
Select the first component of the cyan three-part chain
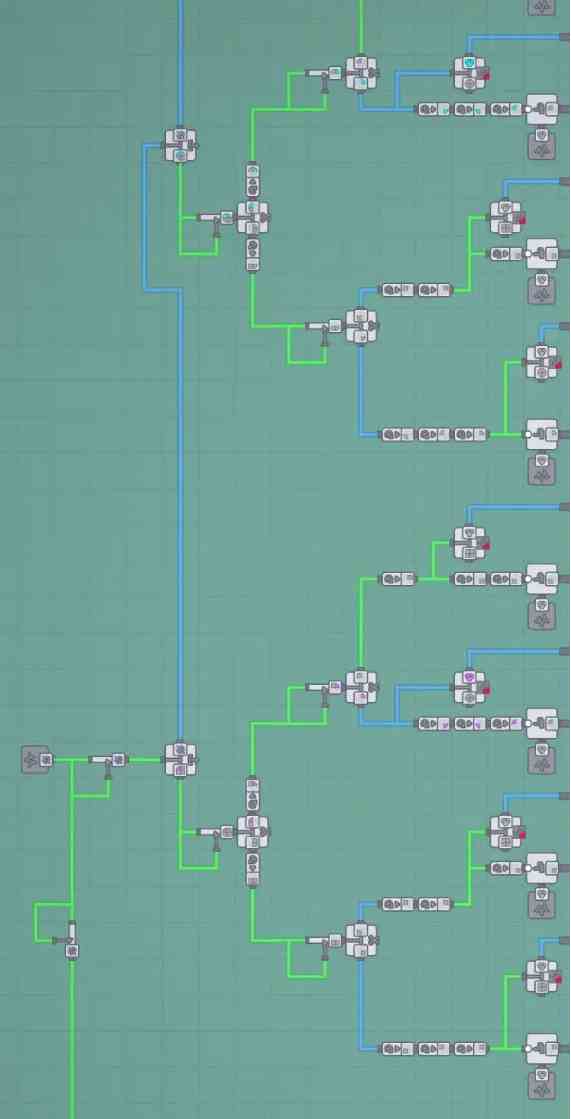coord(434,109)
